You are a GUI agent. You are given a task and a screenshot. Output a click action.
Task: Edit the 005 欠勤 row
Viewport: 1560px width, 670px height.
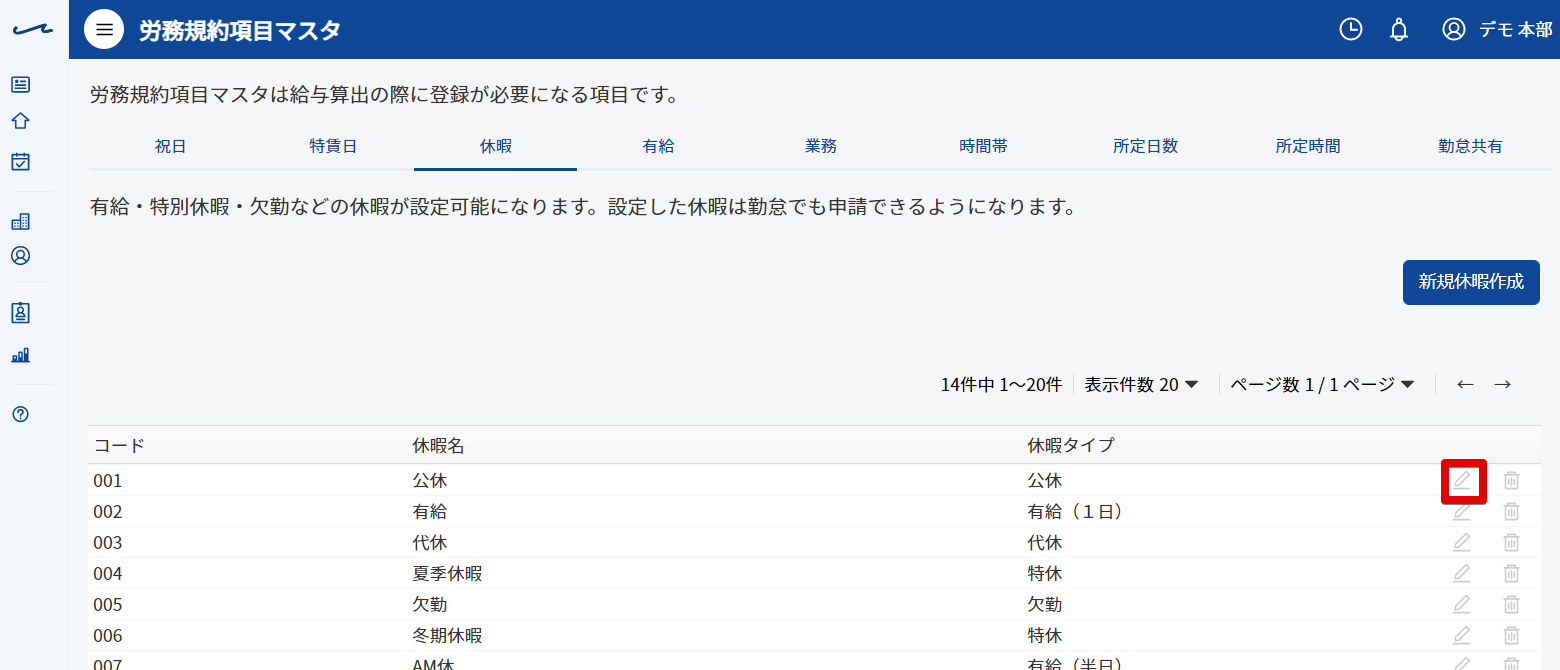tap(1462, 604)
